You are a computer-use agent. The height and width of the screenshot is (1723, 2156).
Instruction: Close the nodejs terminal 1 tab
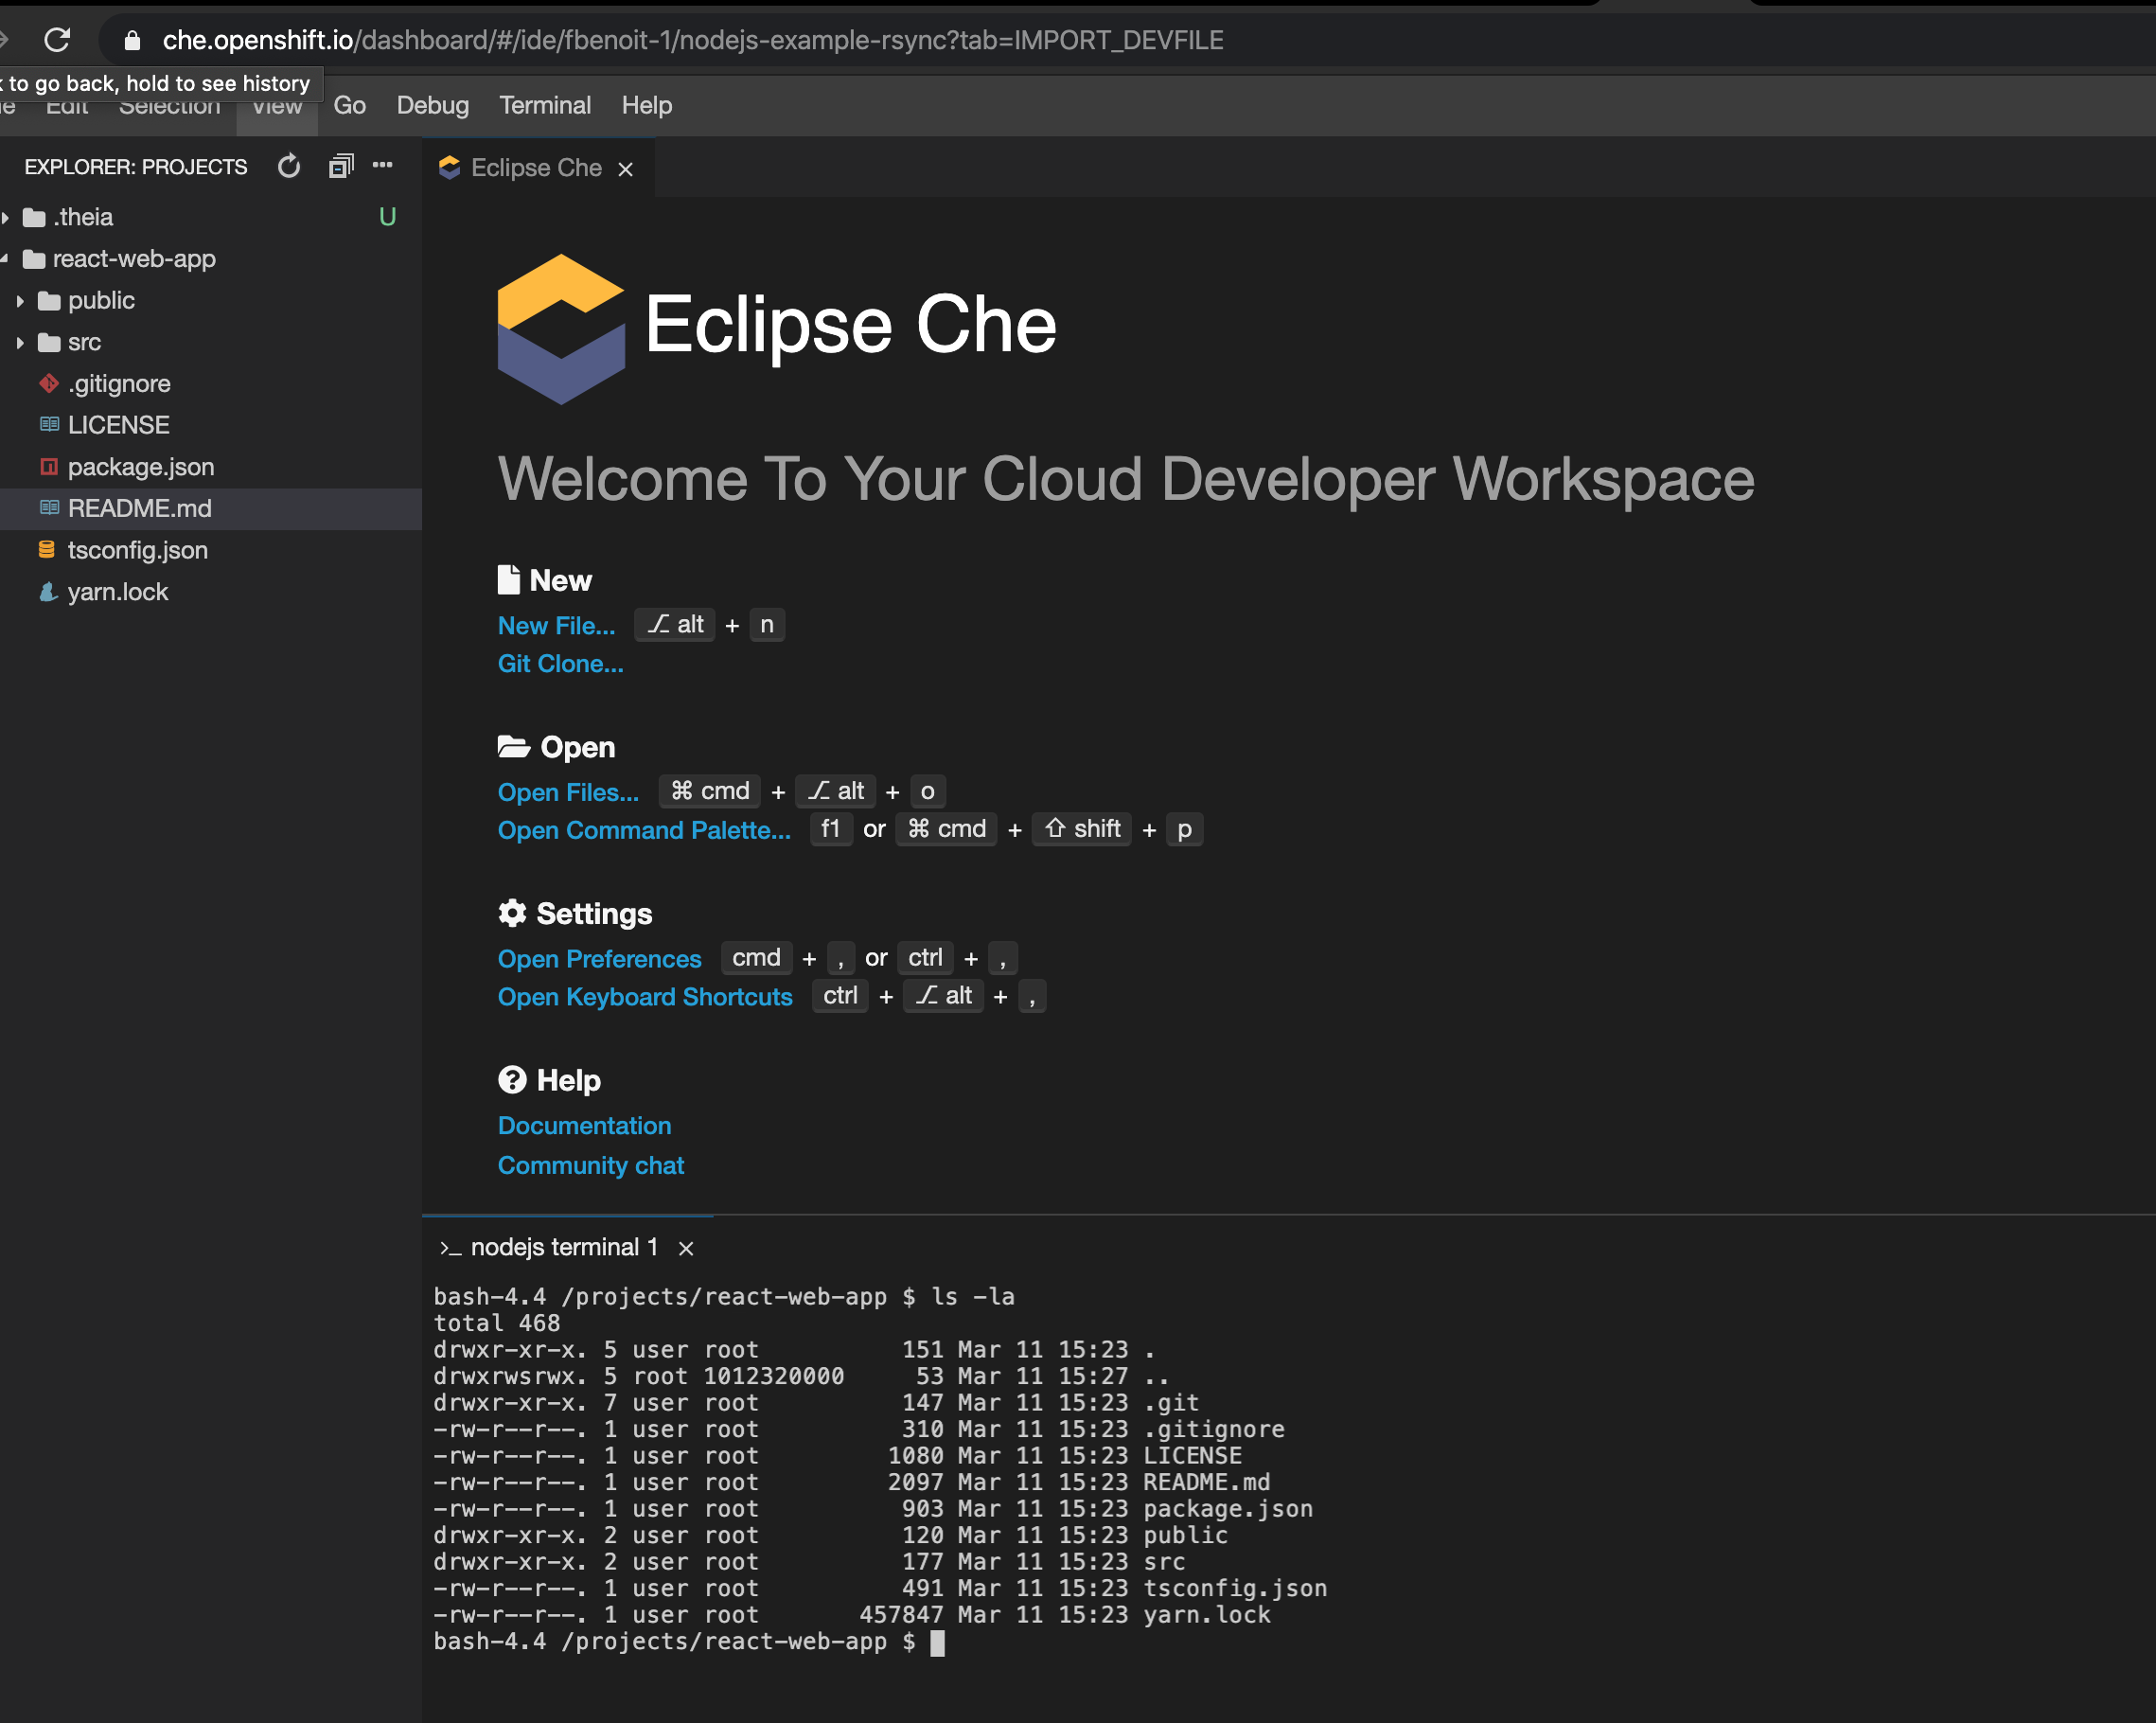pyautogui.click(x=686, y=1247)
